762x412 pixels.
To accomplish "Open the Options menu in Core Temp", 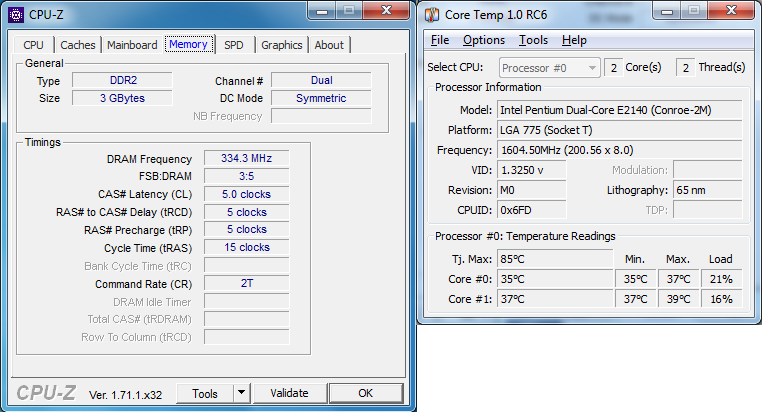I will pos(484,40).
